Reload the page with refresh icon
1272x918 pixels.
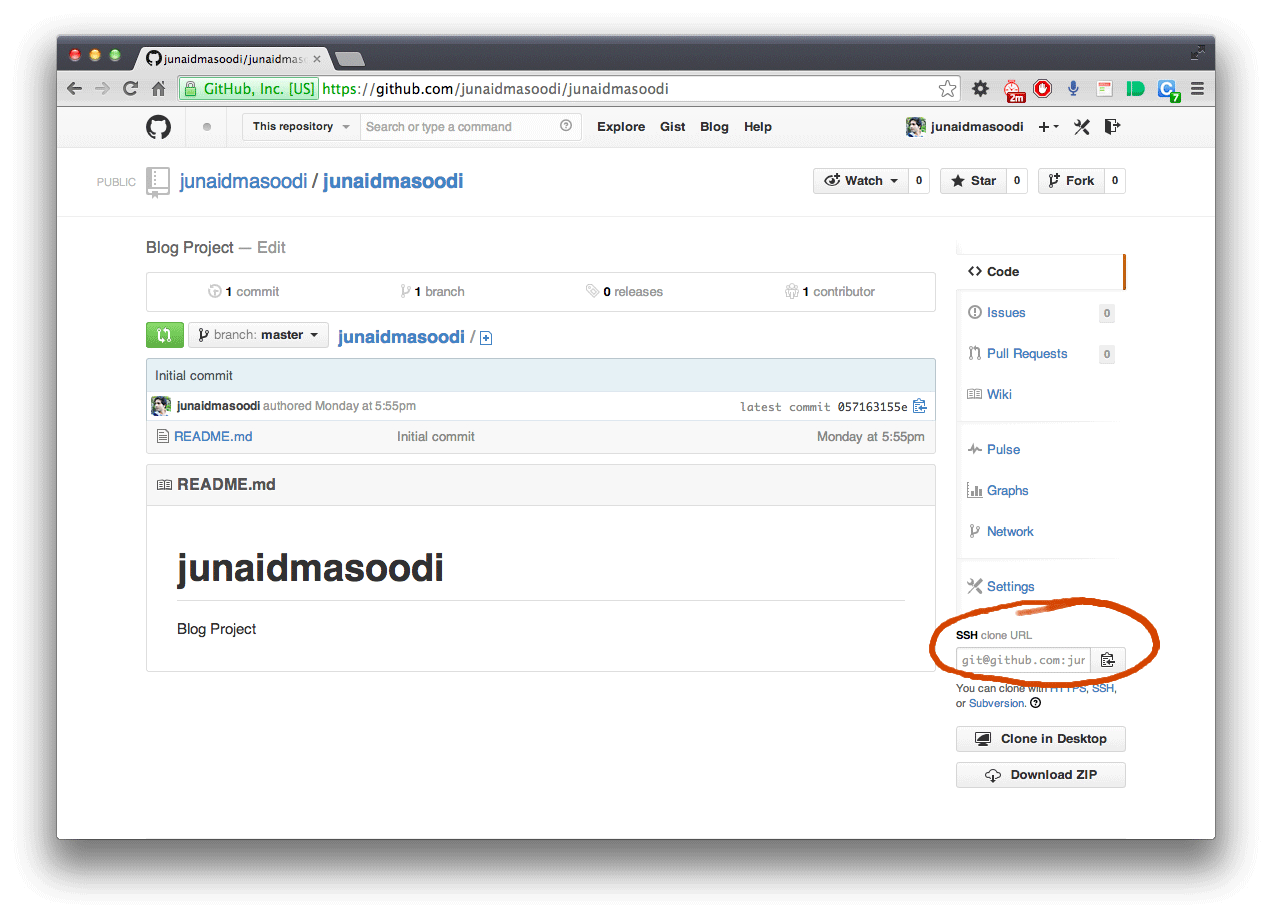(130, 89)
